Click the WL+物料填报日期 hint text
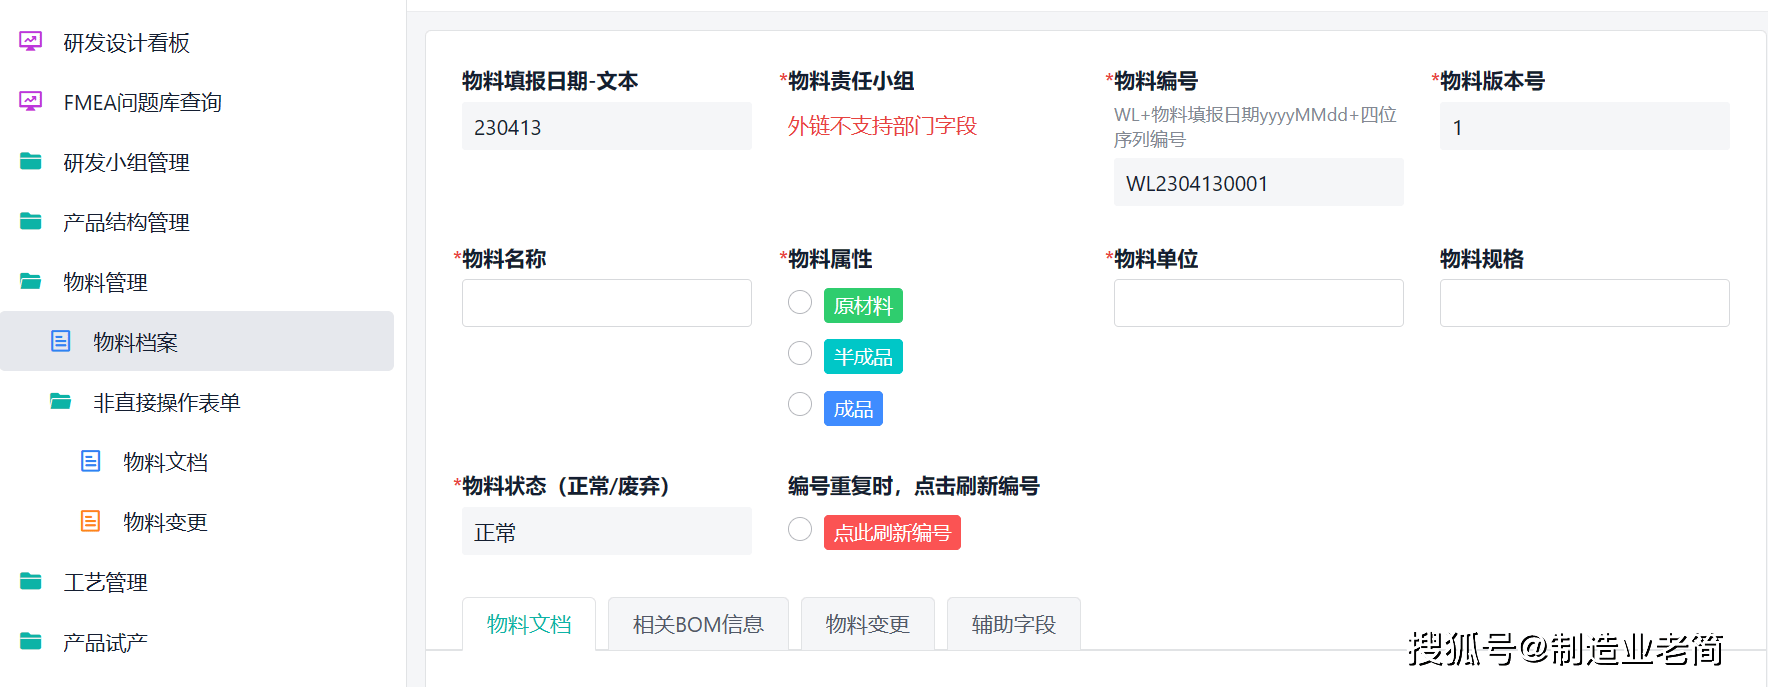Screen dimensions: 1768x687 1255,127
